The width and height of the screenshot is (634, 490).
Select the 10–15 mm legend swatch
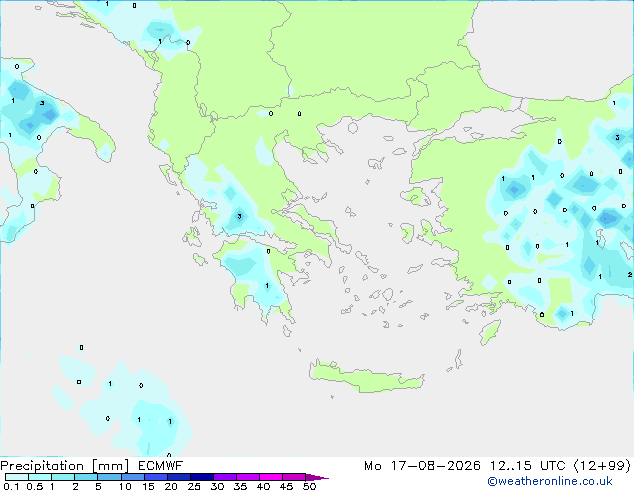(133, 477)
